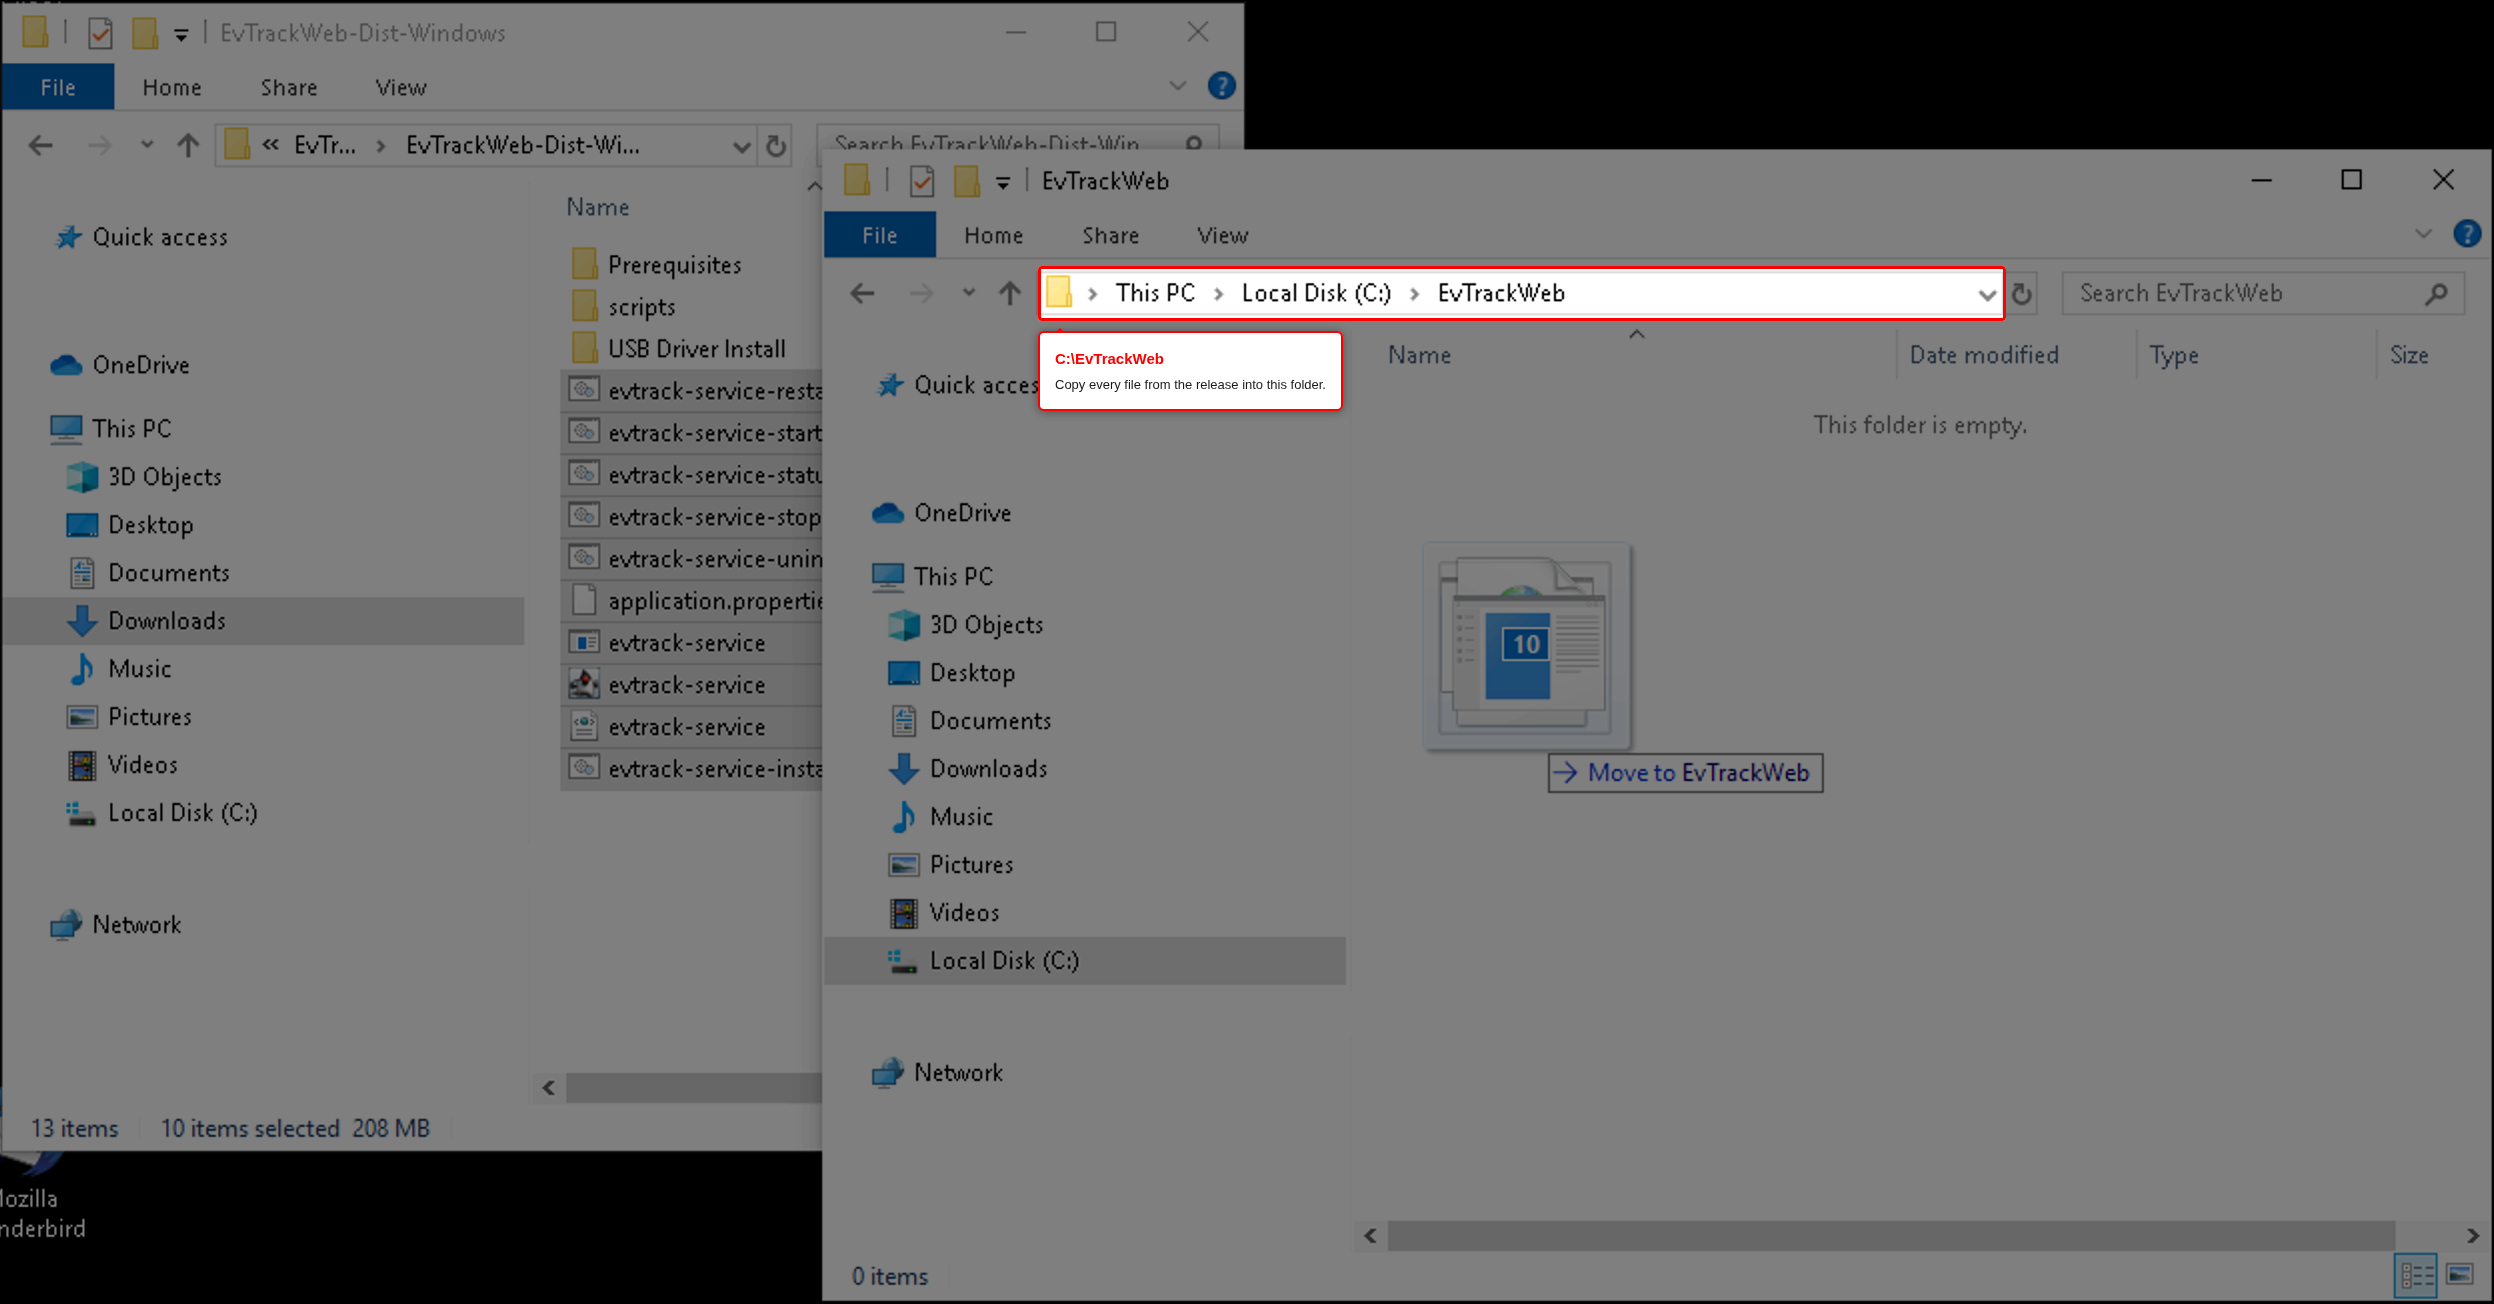Click Up arrow in EvTrackWeb-Dist-Windows window
The height and width of the screenshot is (1304, 2494).
click(188, 146)
